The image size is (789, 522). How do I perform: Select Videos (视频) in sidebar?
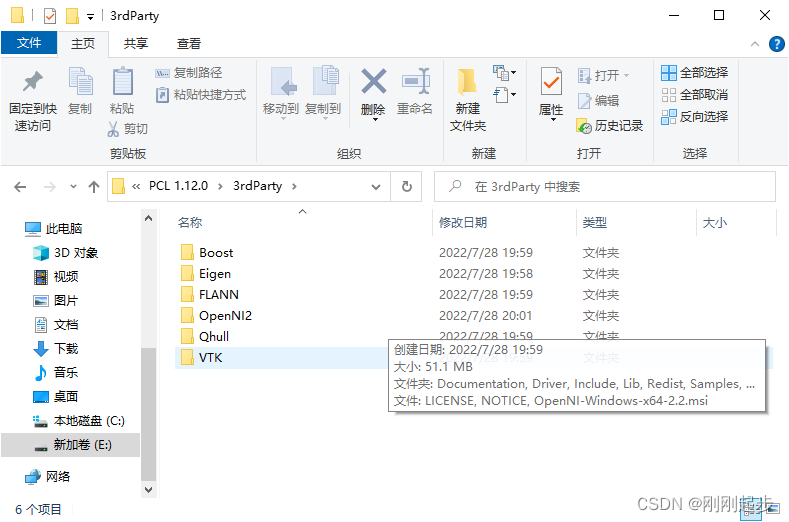tap(56, 277)
